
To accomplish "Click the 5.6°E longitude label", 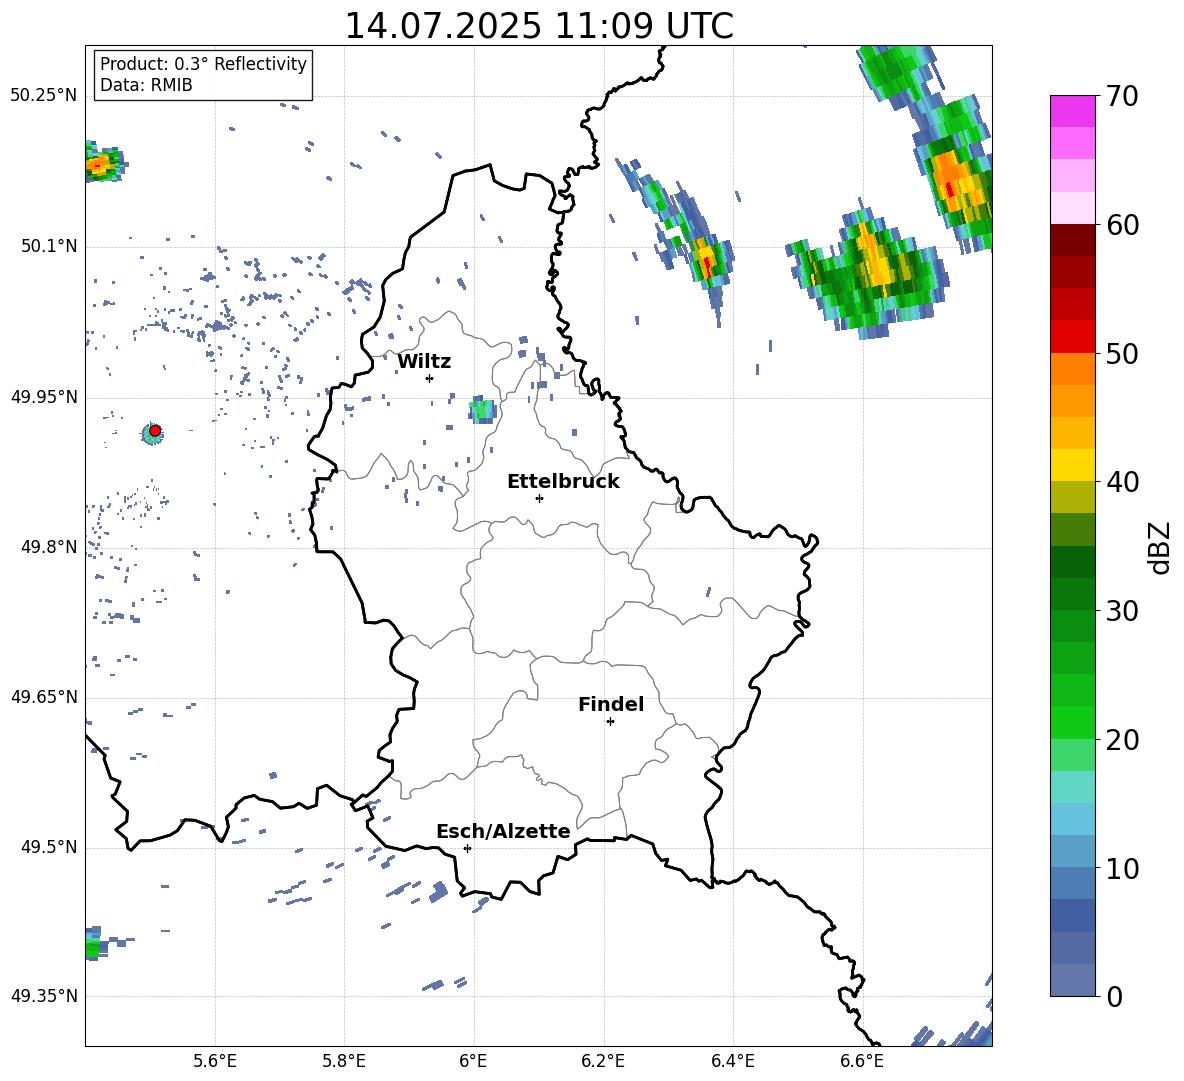I will pos(214,1061).
